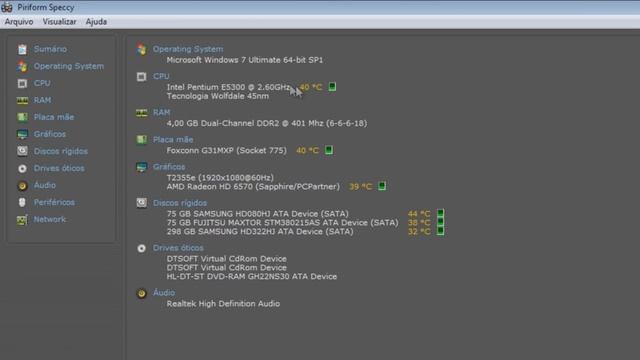Click the 32 °C disk temperature indicator
This screenshot has height=360, width=640.
440,231
